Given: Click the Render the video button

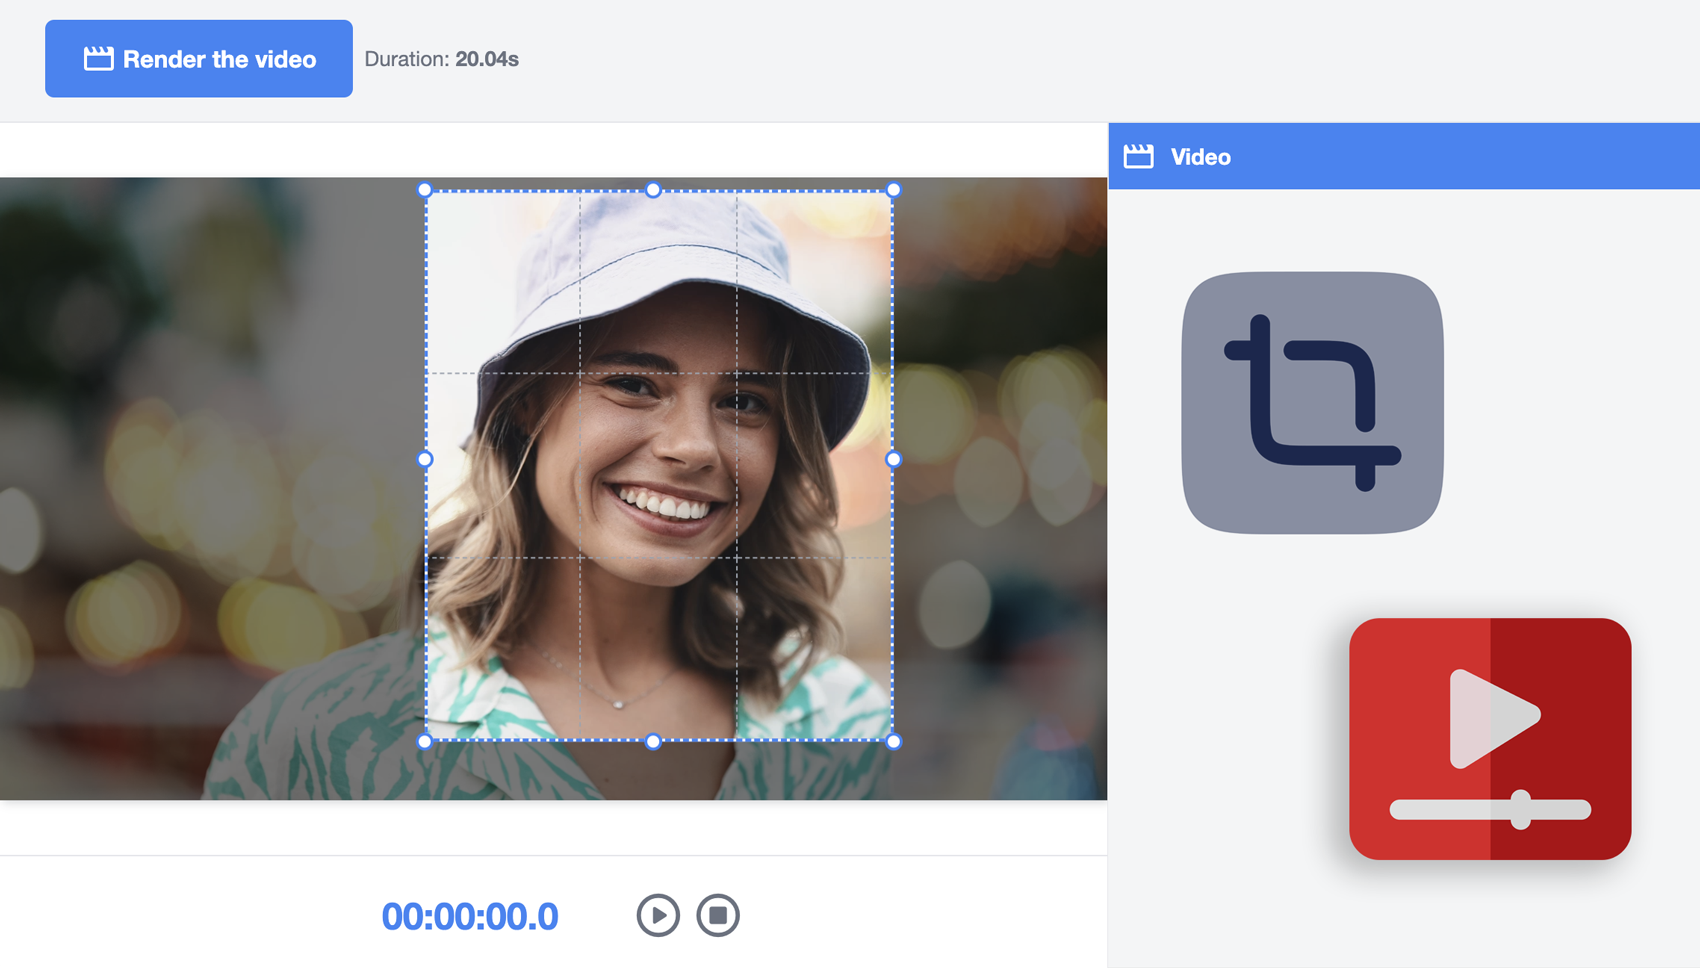Looking at the screenshot, I should pos(199,59).
